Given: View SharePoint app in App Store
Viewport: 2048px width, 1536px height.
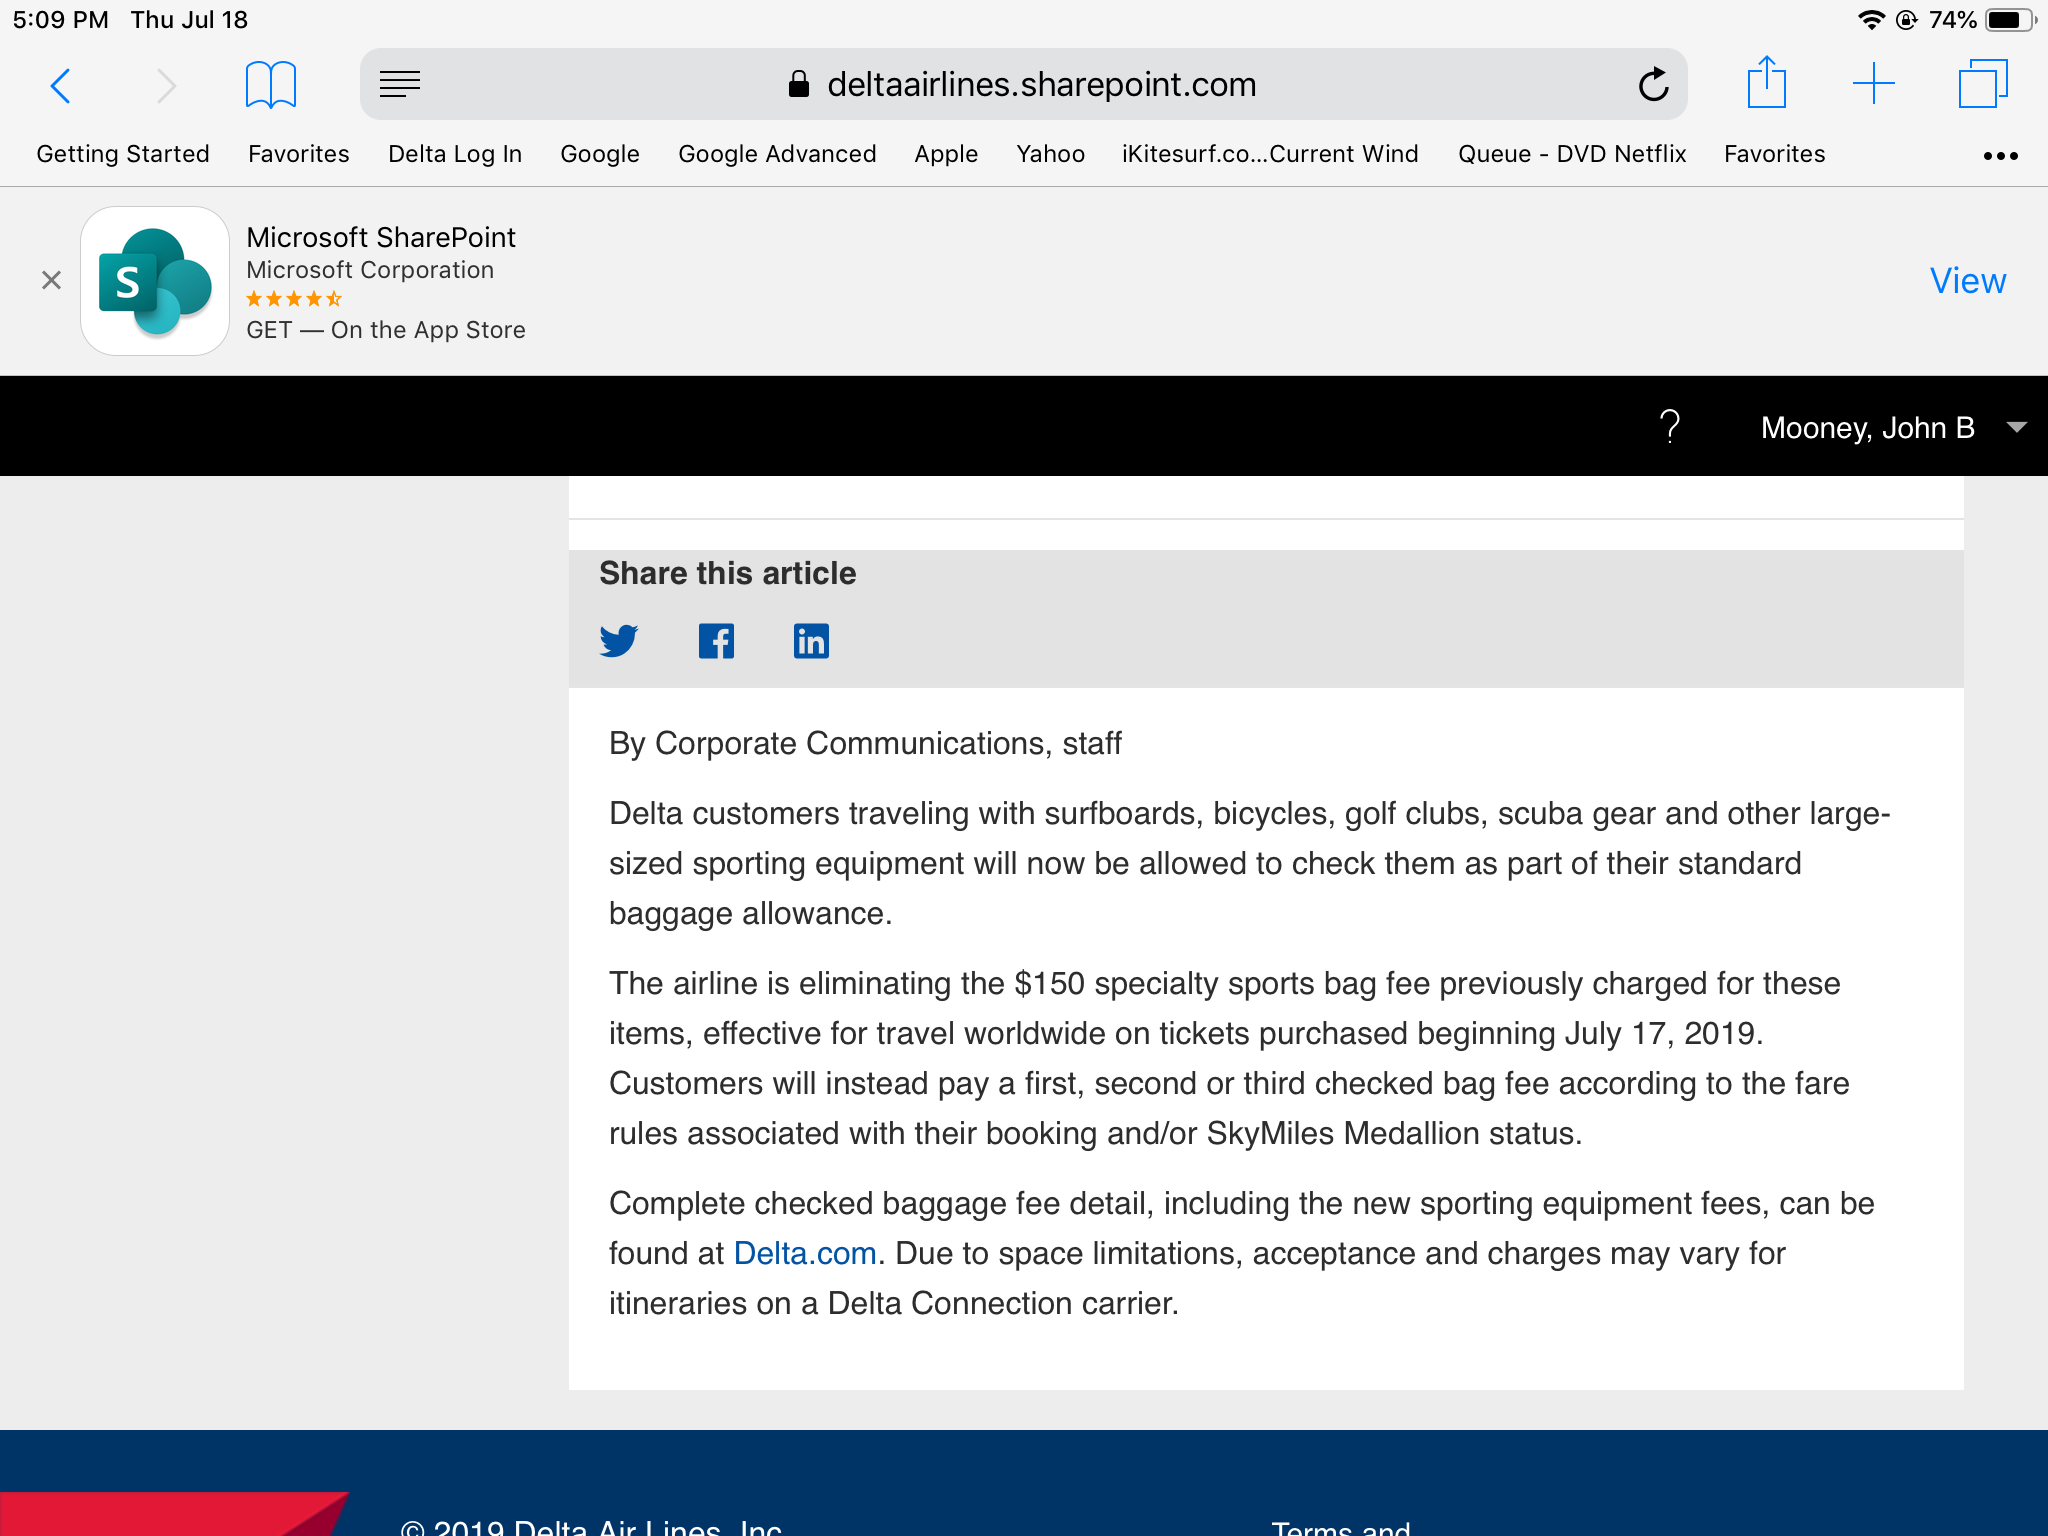Looking at the screenshot, I should [x=1967, y=281].
